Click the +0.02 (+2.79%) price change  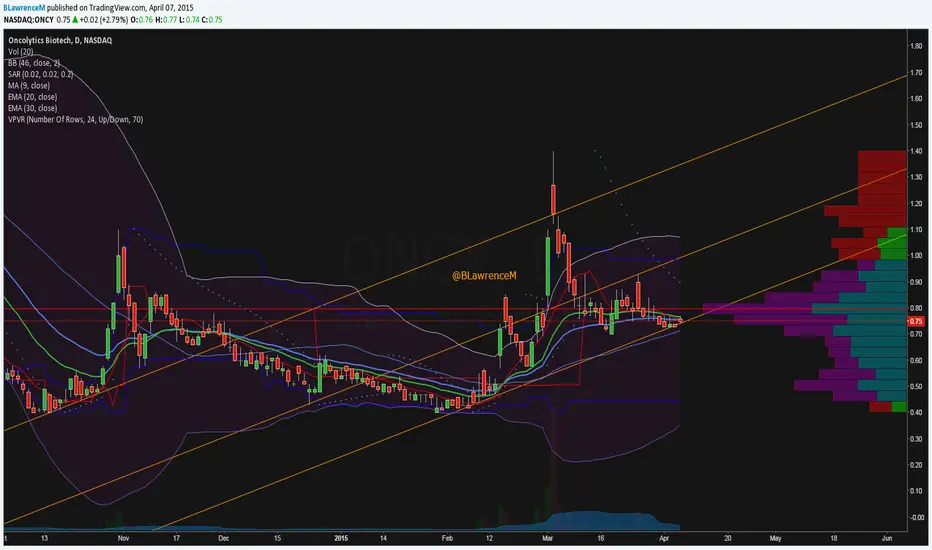click(x=103, y=20)
